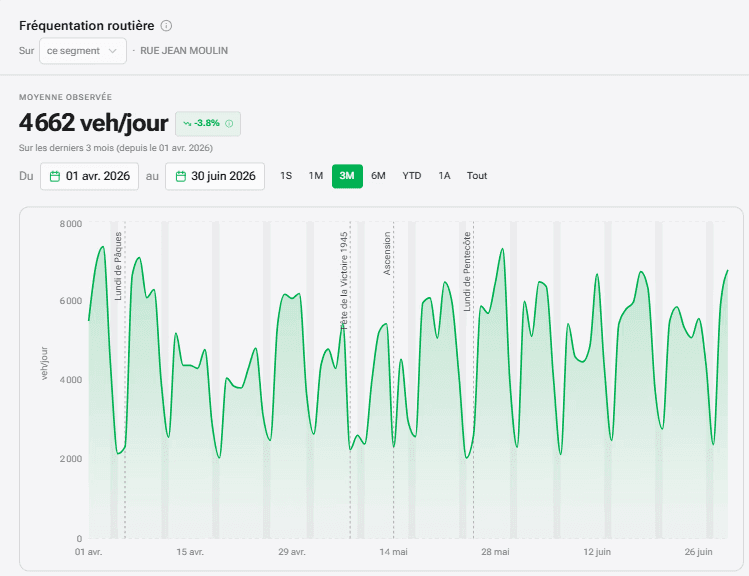
Task: Click the downward trend icon in badge
Action: 187,124
